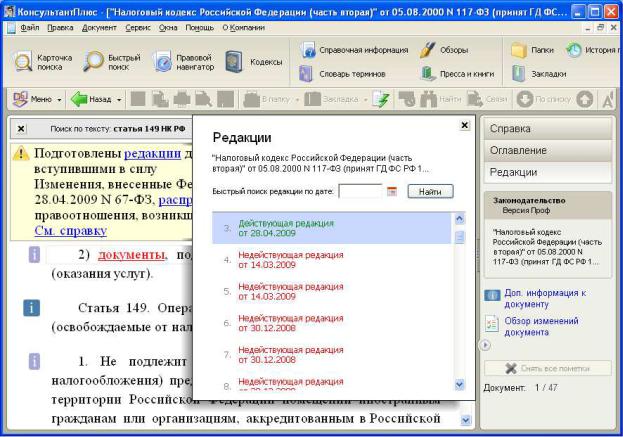Select Действующая редакция от 28.04.2009
The image size is (623, 437).
[331, 228]
